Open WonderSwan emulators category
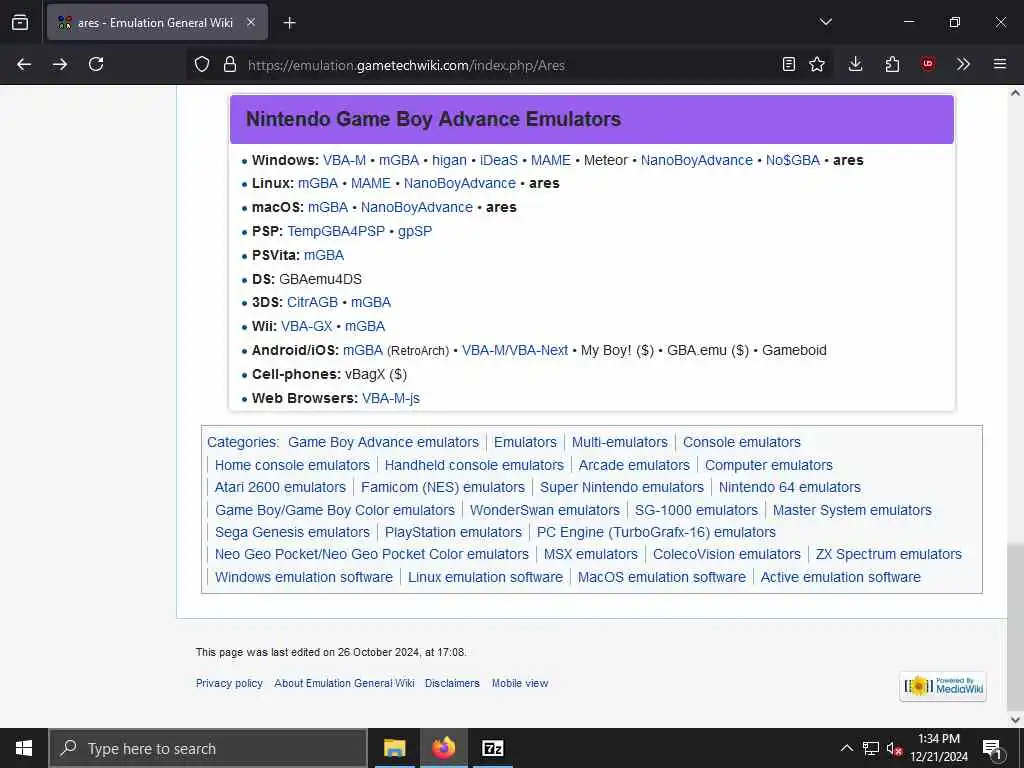The image size is (1024, 768). (x=545, y=510)
